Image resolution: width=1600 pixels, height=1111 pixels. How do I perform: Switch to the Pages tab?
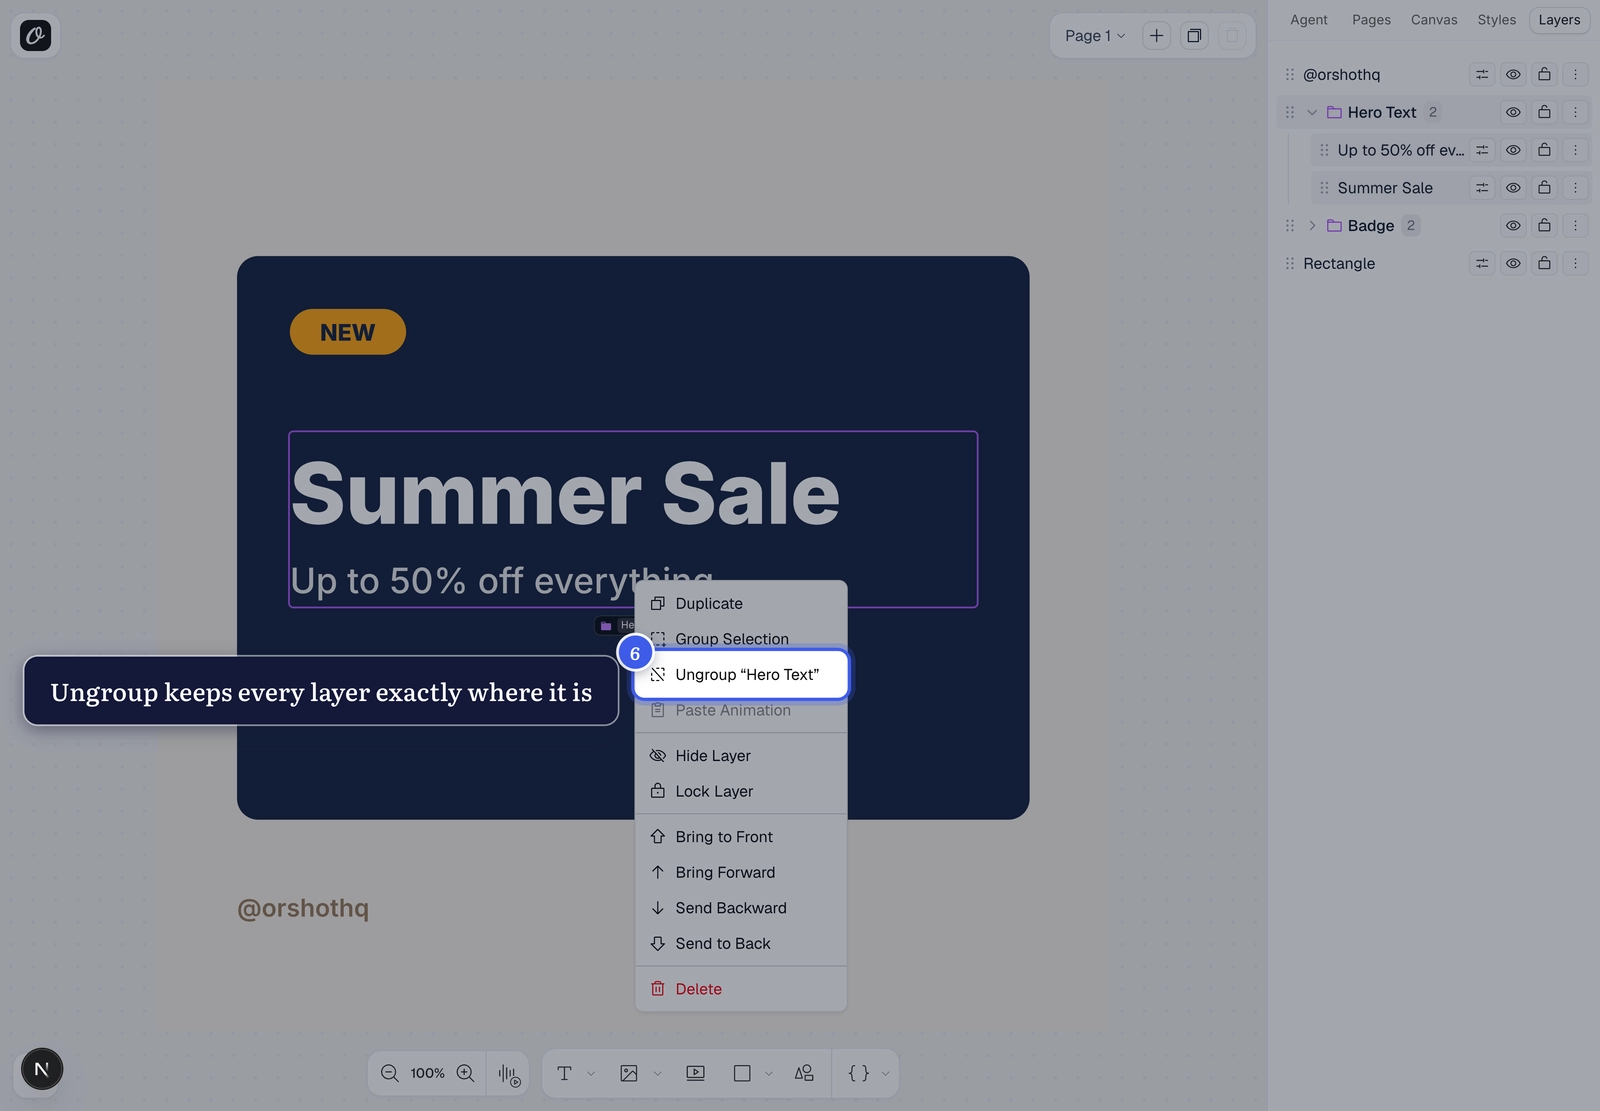(1371, 20)
